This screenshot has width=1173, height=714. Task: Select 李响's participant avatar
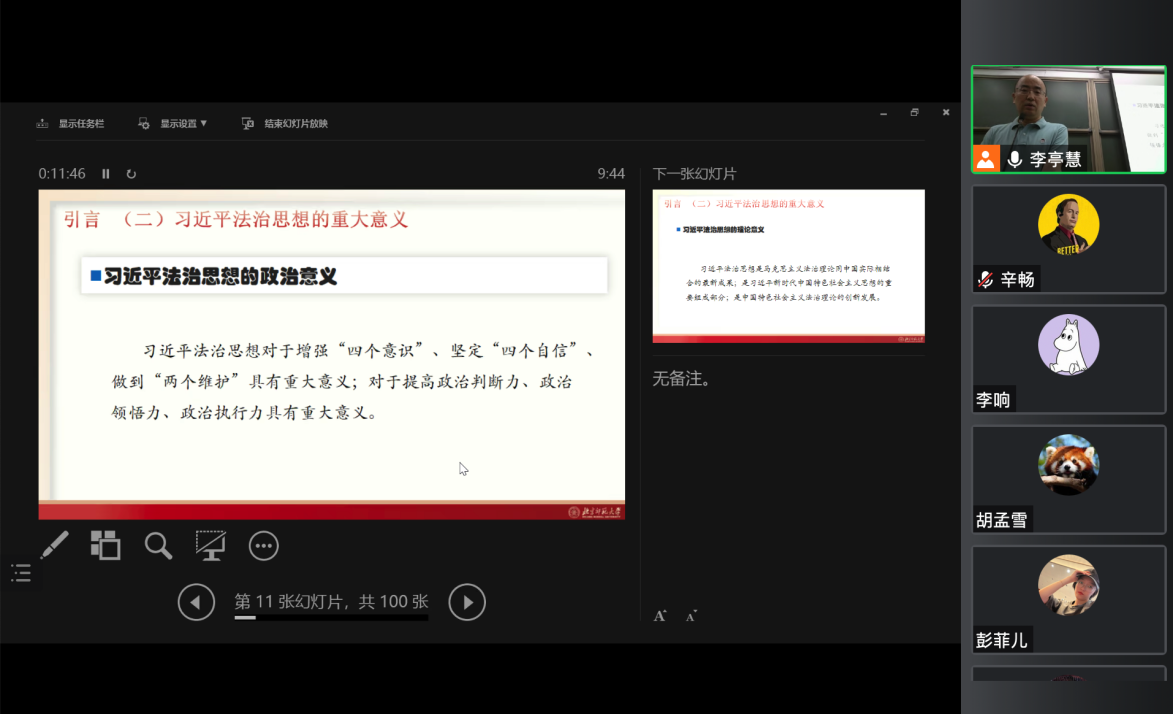(1068, 345)
